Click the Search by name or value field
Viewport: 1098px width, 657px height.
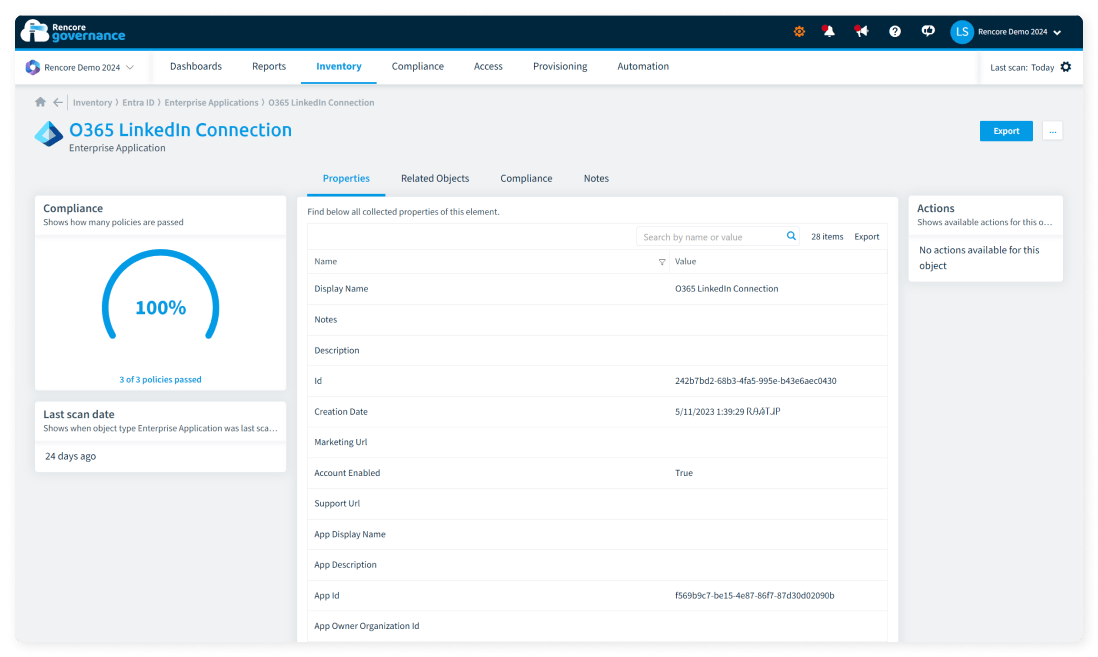[711, 237]
